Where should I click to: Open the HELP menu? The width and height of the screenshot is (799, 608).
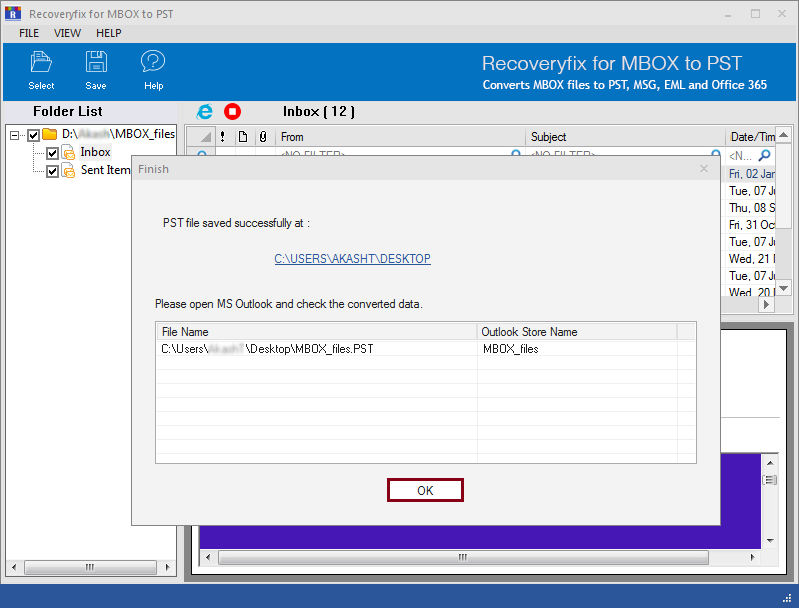tap(109, 33)
